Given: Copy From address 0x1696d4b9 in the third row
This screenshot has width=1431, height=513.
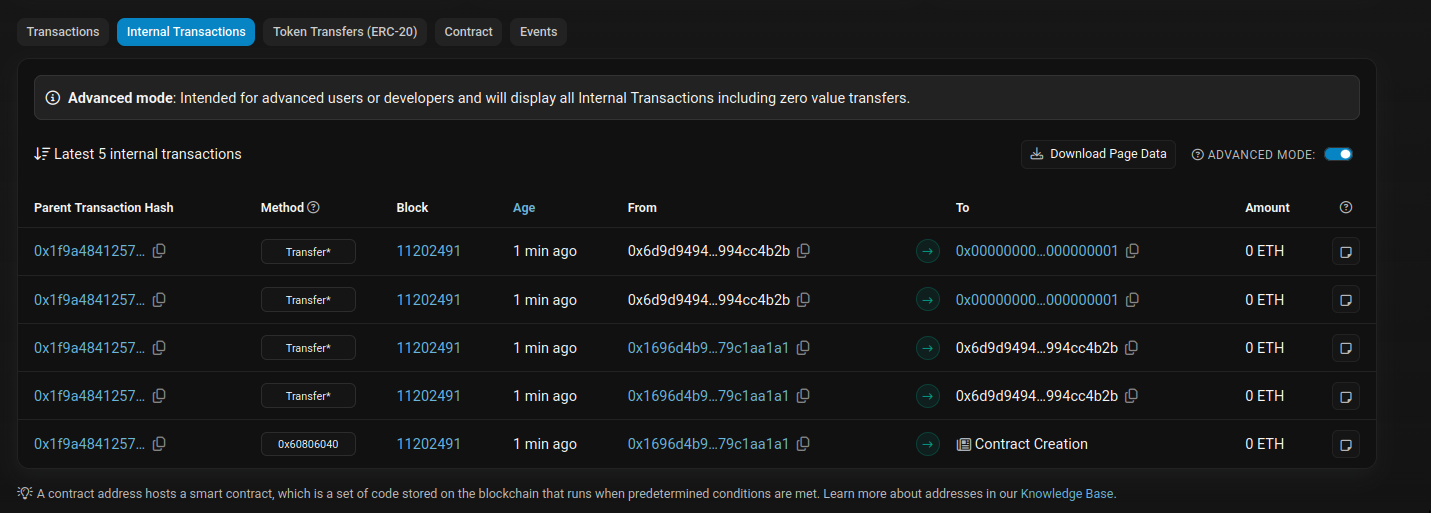Looking at the screenshot, I should (x=803, y=348).
